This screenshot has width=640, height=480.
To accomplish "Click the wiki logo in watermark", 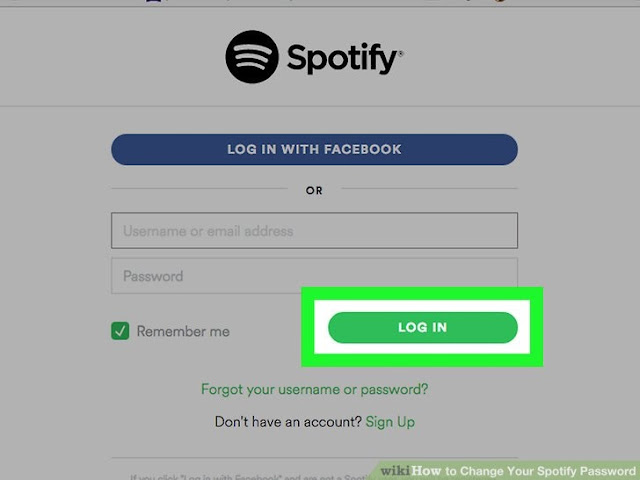I will click(x=395, y=471).
